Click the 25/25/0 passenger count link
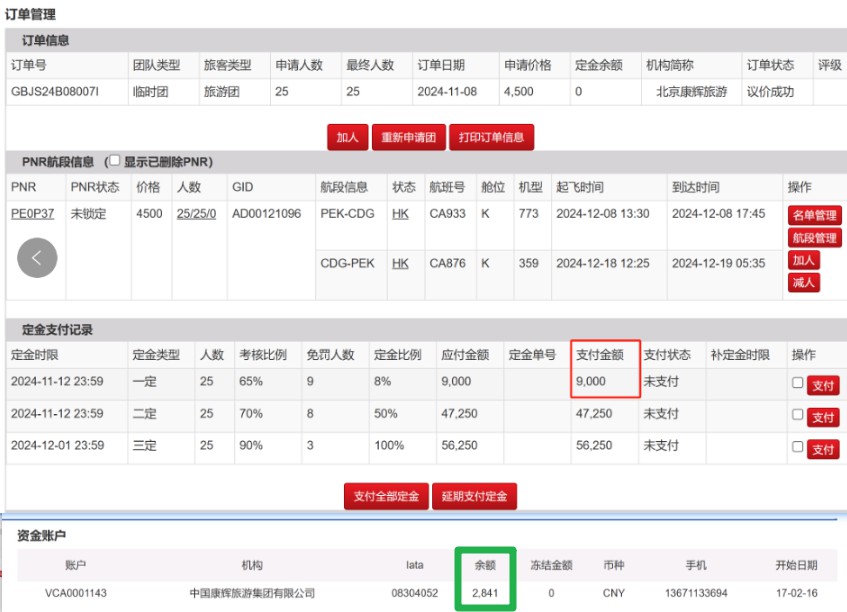Viewport: 847px width, 612px height. click(x=196, y=214)
